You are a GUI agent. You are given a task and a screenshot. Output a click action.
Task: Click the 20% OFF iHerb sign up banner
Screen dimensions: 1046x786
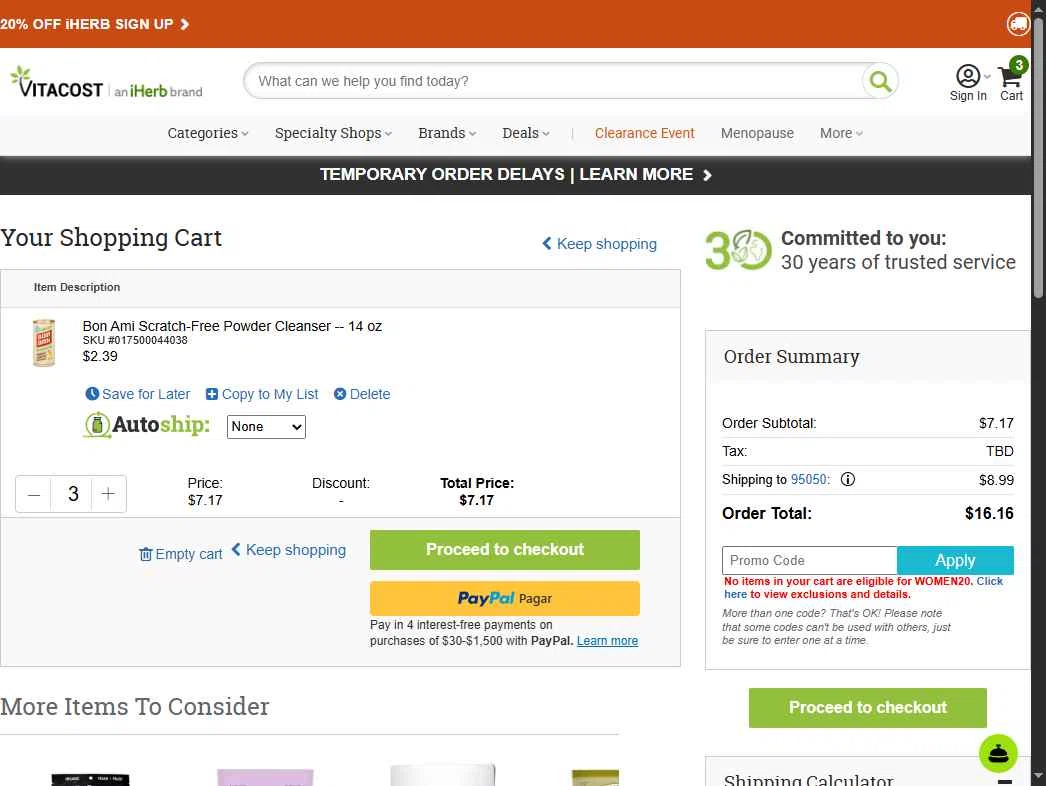coord(95,24)
